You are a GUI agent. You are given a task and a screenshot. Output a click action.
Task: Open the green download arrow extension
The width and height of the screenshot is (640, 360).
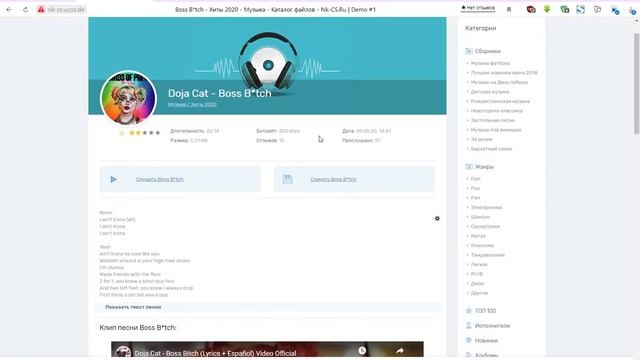click(x=547, y=9)
